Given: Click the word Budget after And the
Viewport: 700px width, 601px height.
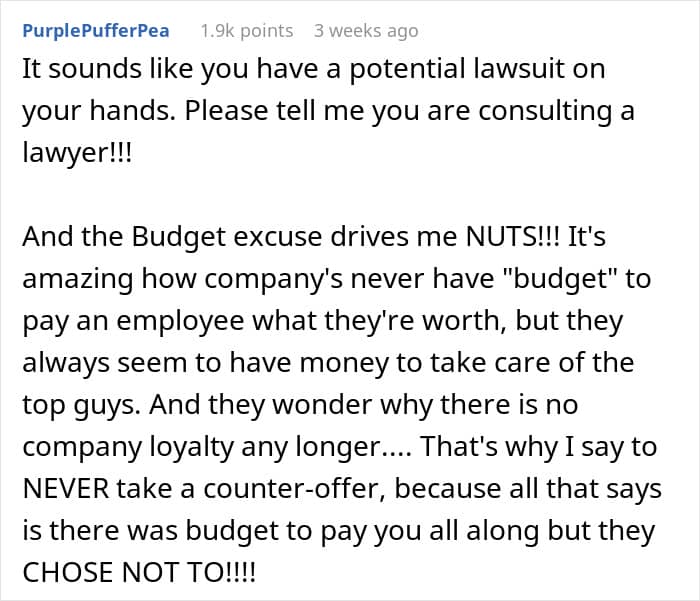Looking at the screenshot, I should pos(179,237).
